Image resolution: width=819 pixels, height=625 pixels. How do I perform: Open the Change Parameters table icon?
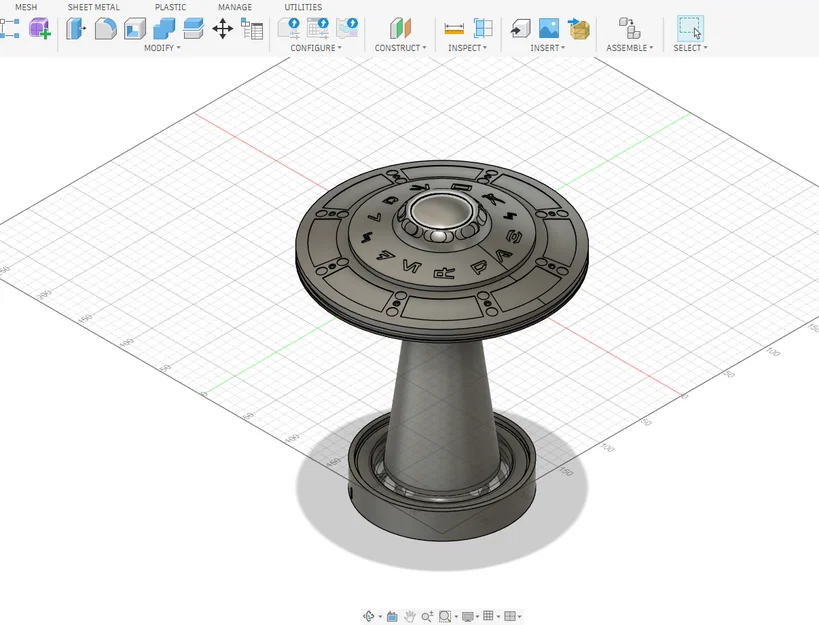[252, 29]
